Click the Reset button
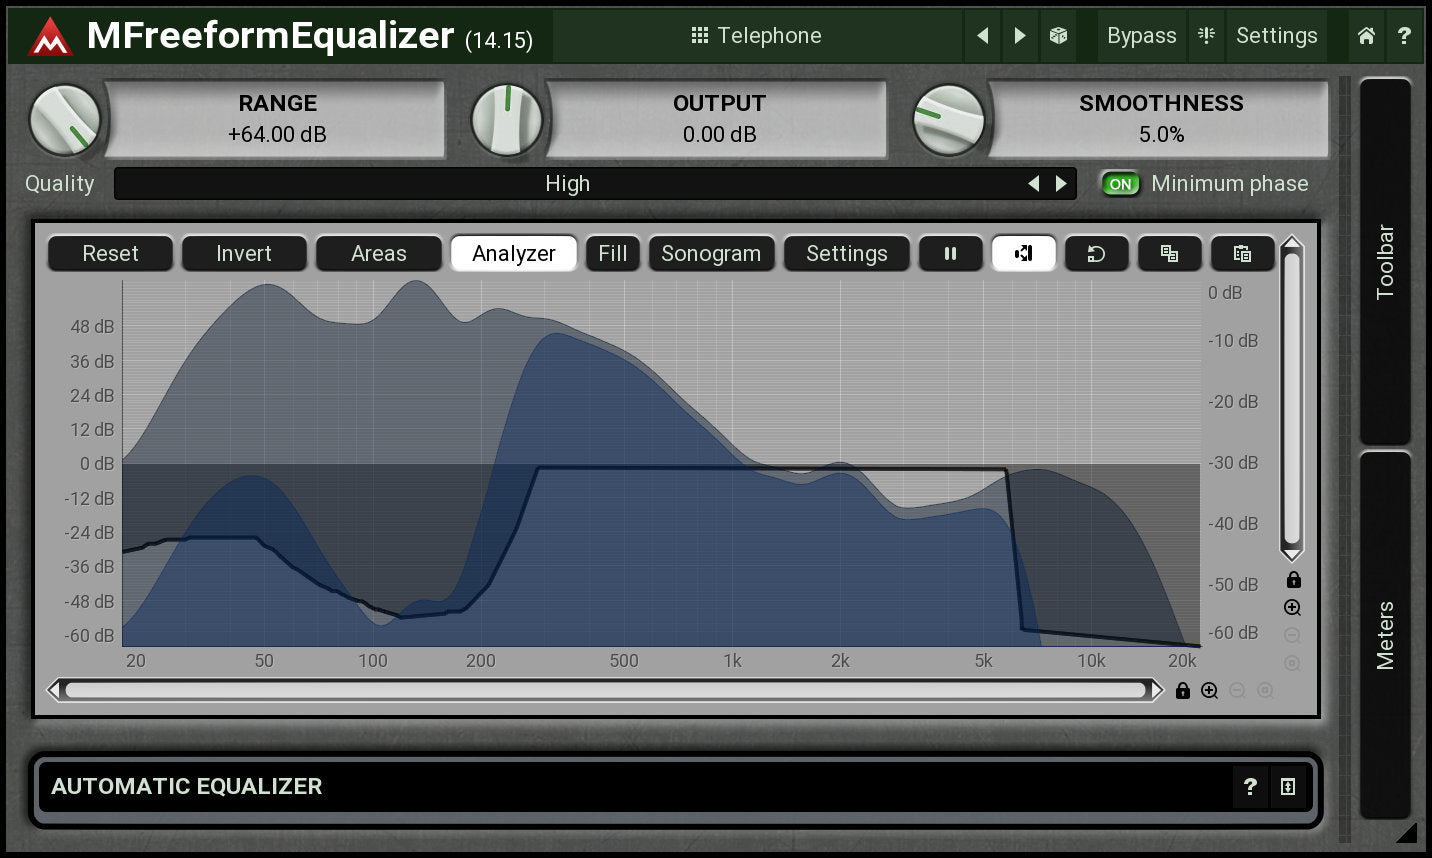The width and height of the screenshot is (1432, 858). pyautogui.click(x=110, y=254)
